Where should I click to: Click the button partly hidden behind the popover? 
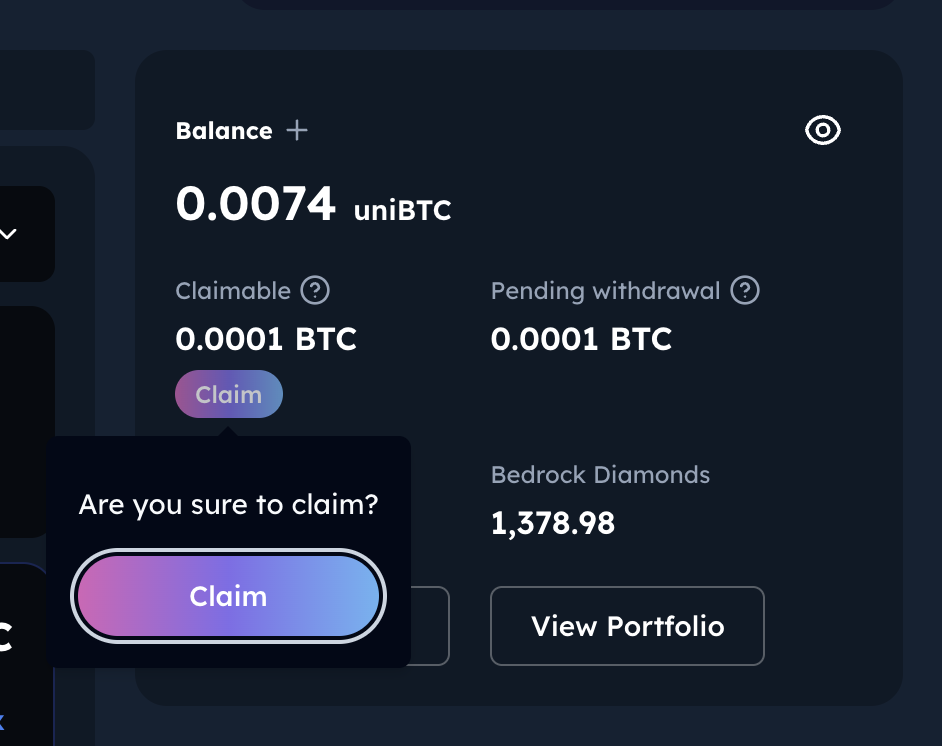tap(431, 626)
